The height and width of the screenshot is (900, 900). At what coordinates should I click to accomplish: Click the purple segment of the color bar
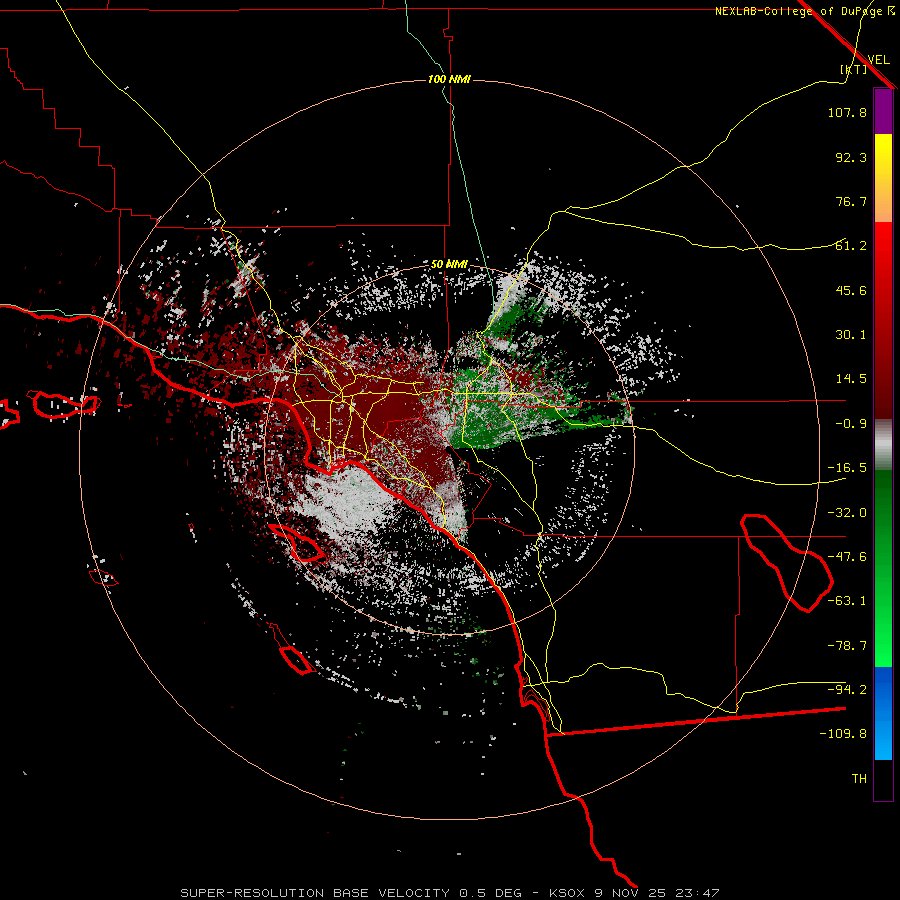(883, 111)
